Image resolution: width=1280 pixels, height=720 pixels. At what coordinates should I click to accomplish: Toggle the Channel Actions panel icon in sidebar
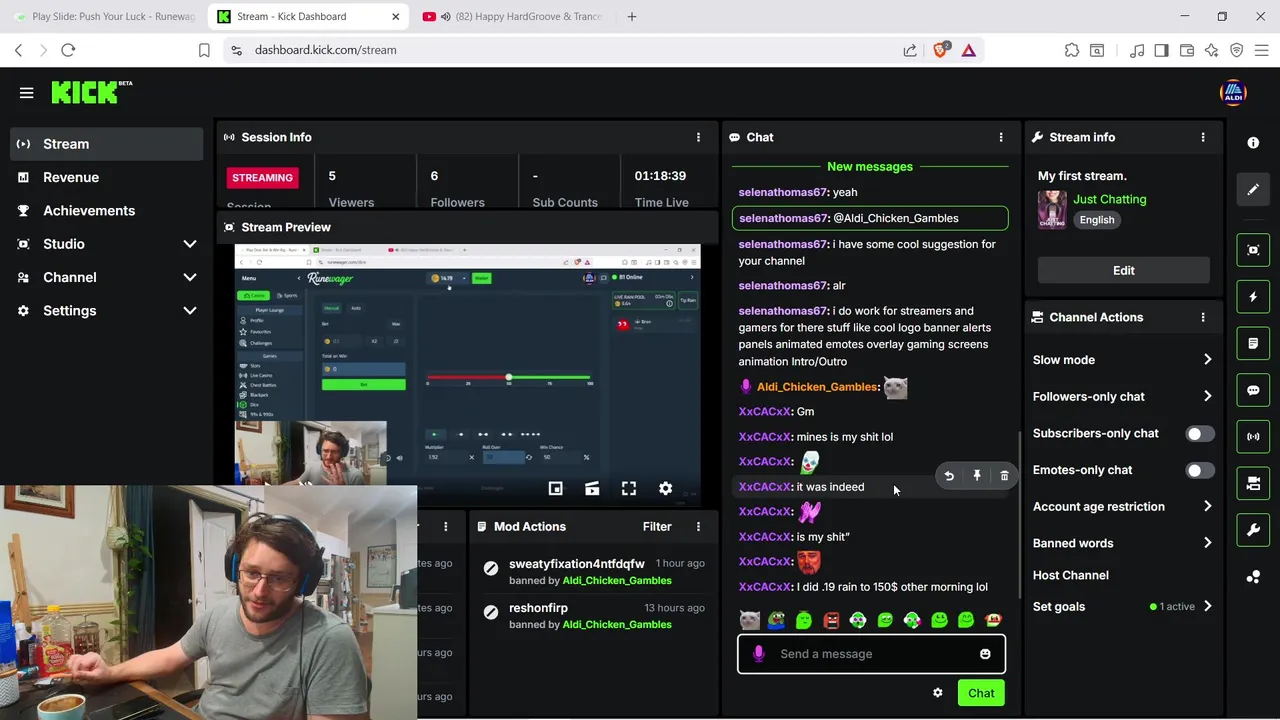(x=1253, y=484)
